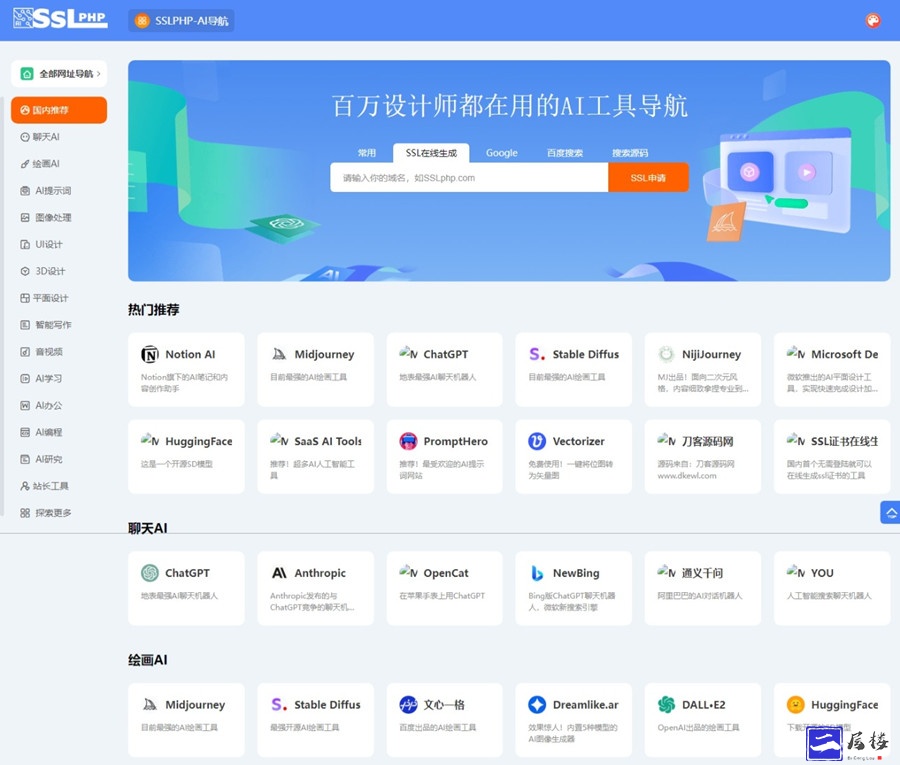The image size is (900, 765).
Task: Open the Microsoft Designer card
Action: click(x=832, y=370)
